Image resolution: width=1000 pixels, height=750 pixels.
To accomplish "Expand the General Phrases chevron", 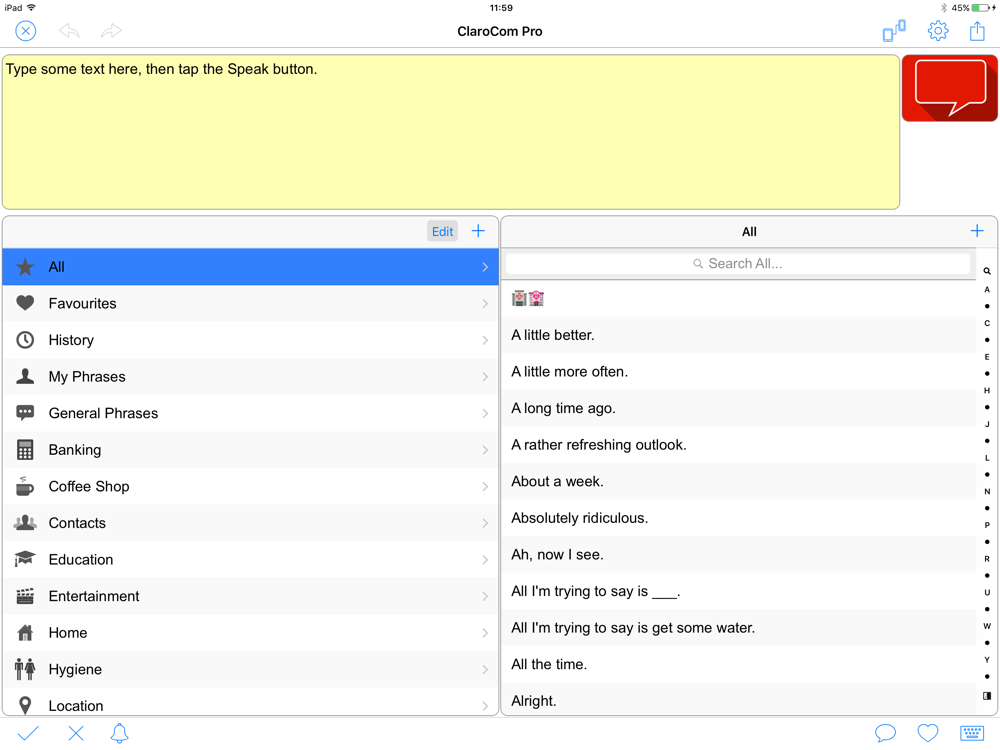I will coord(485,413).
